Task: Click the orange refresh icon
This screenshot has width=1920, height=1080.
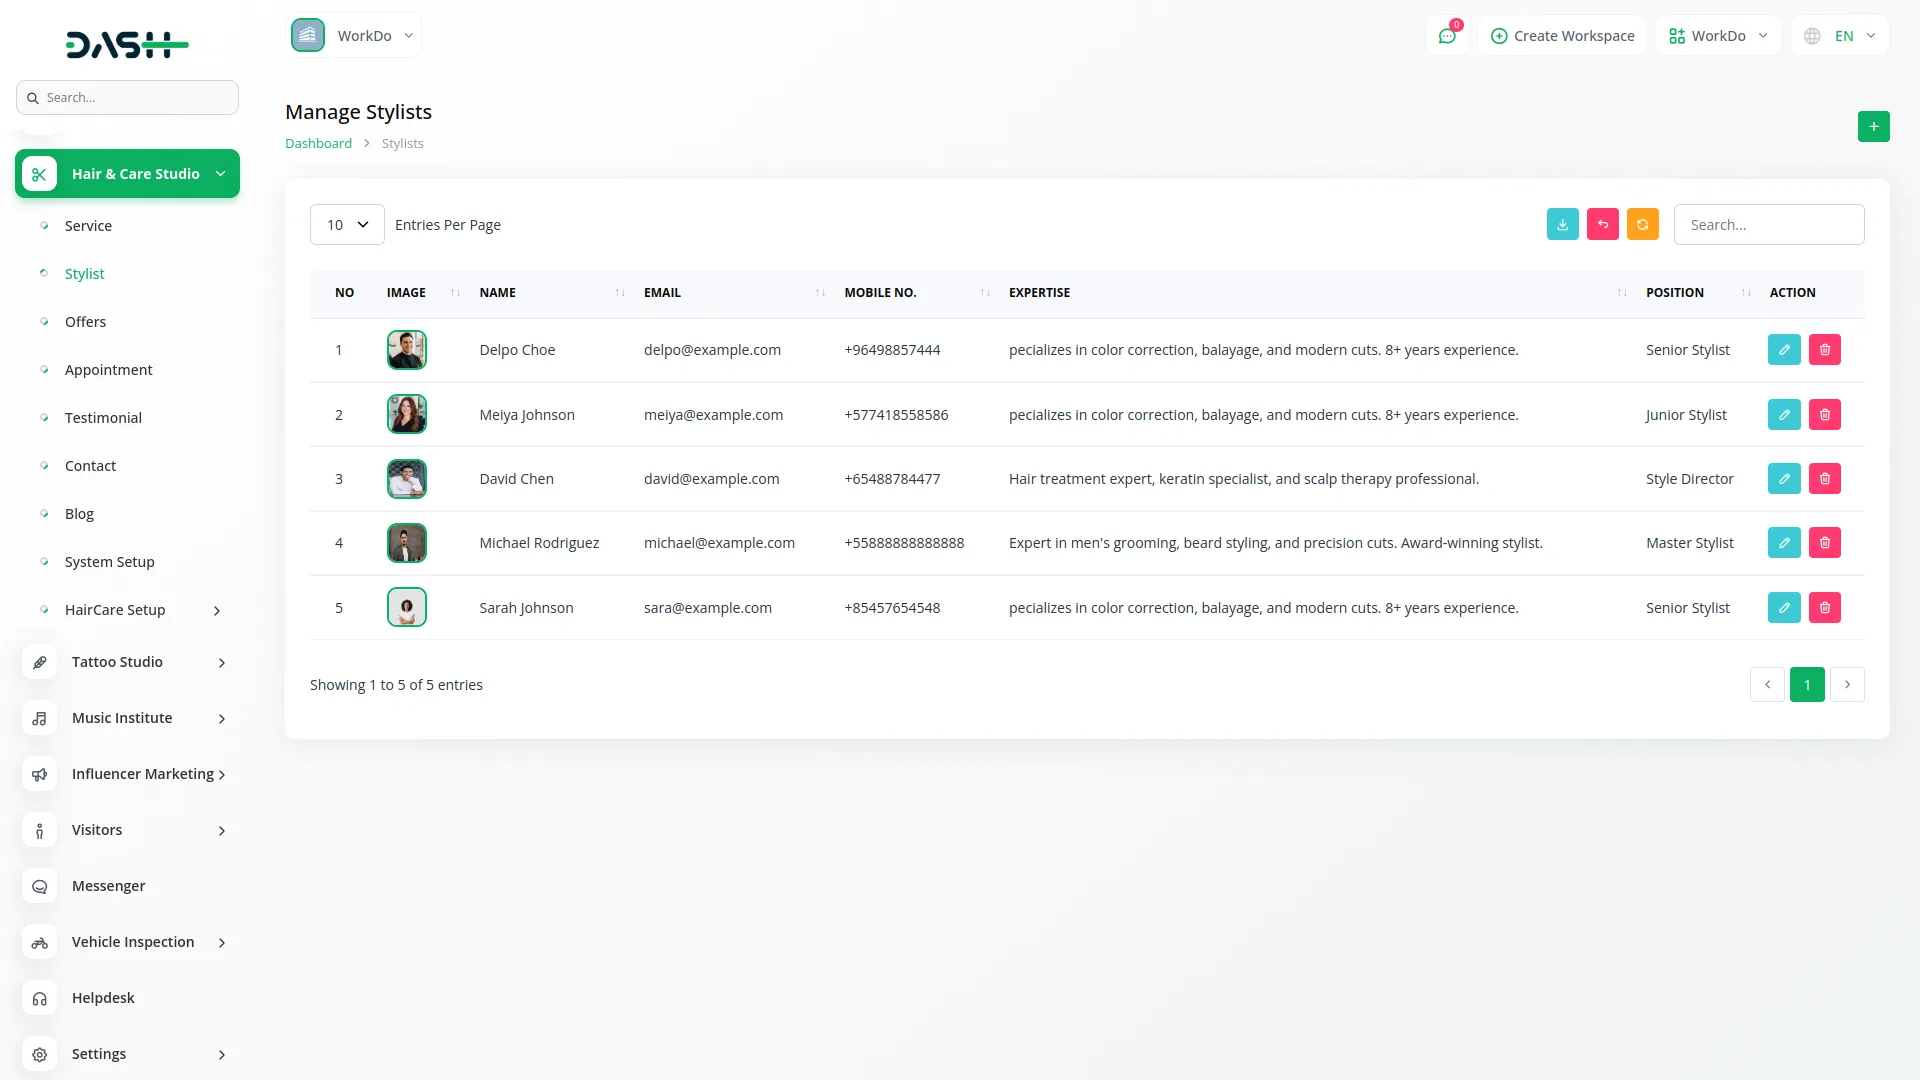Action: [1642, 225]
